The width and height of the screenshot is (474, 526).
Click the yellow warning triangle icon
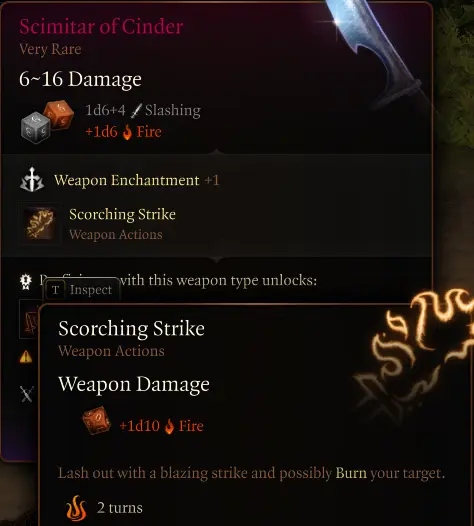26,357
